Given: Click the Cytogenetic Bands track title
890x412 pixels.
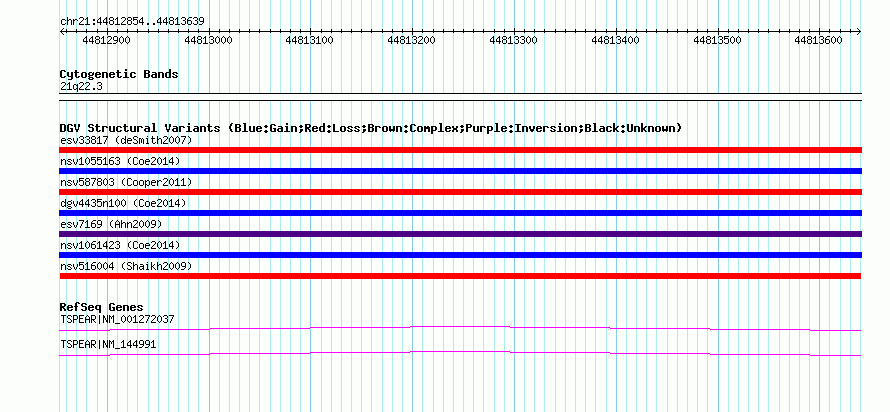Looking at the screenshot, I should point(119,74).
